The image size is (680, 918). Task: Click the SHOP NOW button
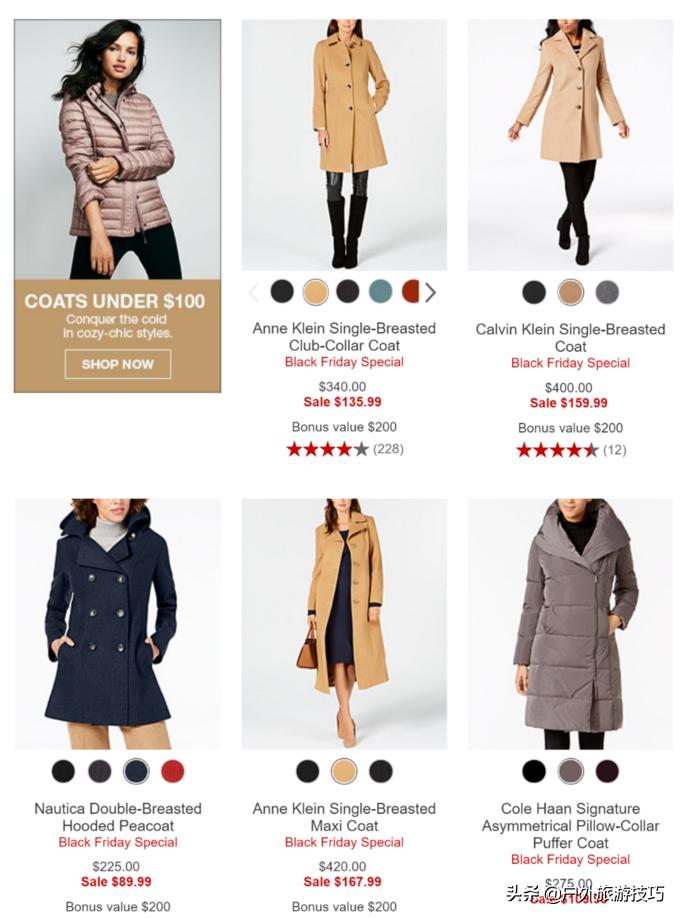coord(118,364)
